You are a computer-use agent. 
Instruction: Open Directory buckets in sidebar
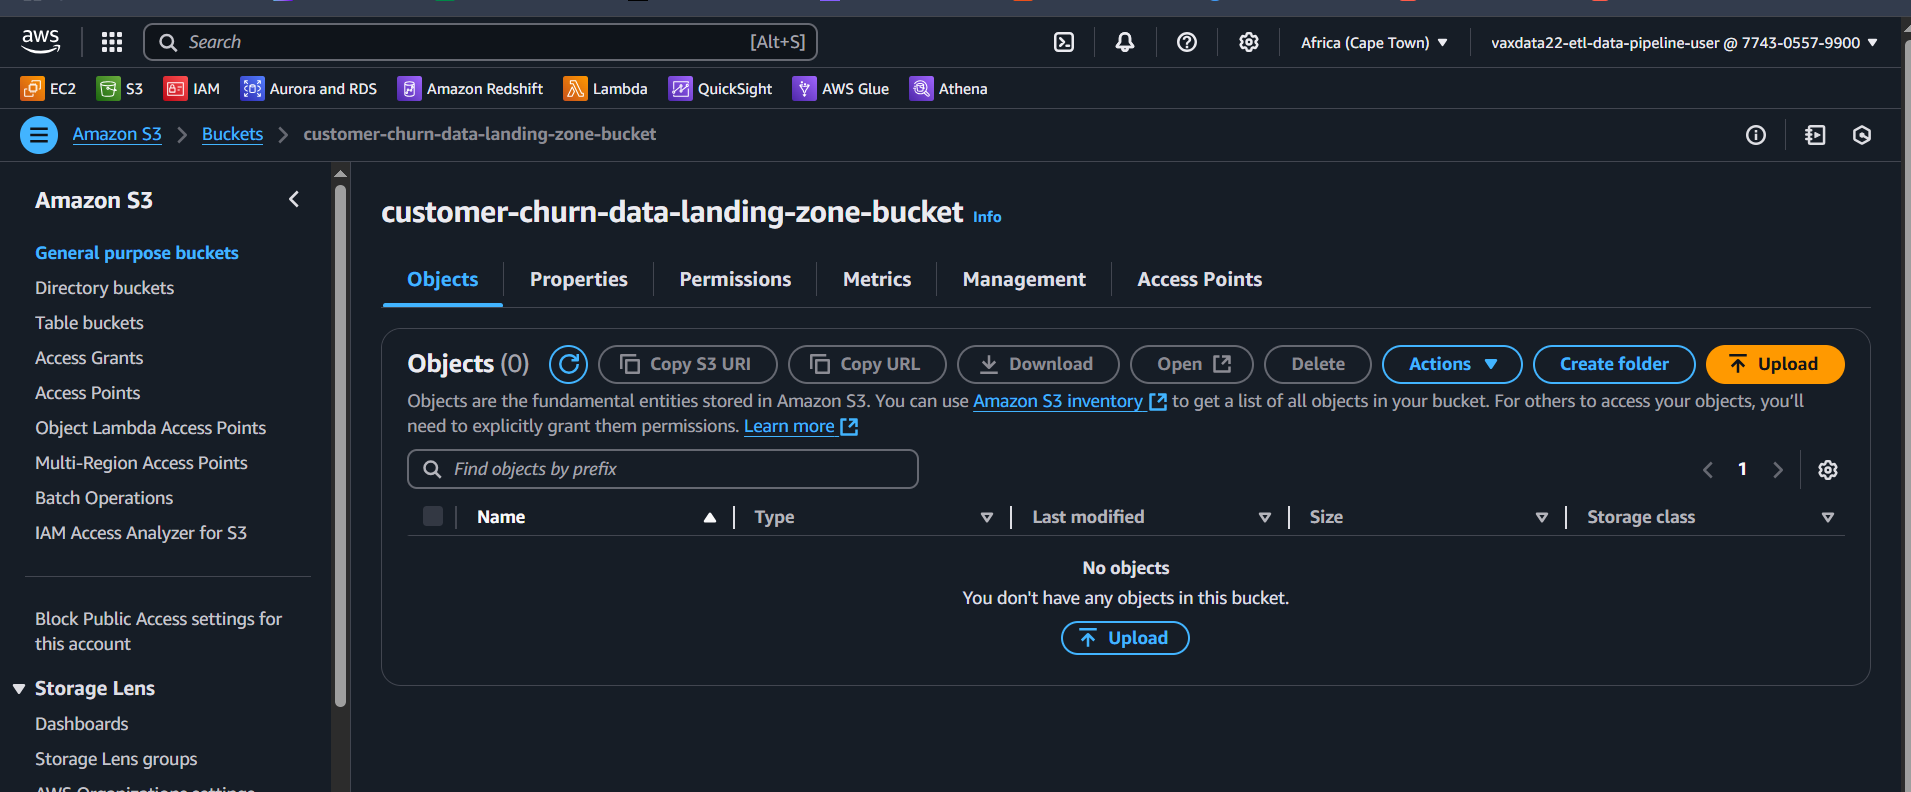pos(104,288)
